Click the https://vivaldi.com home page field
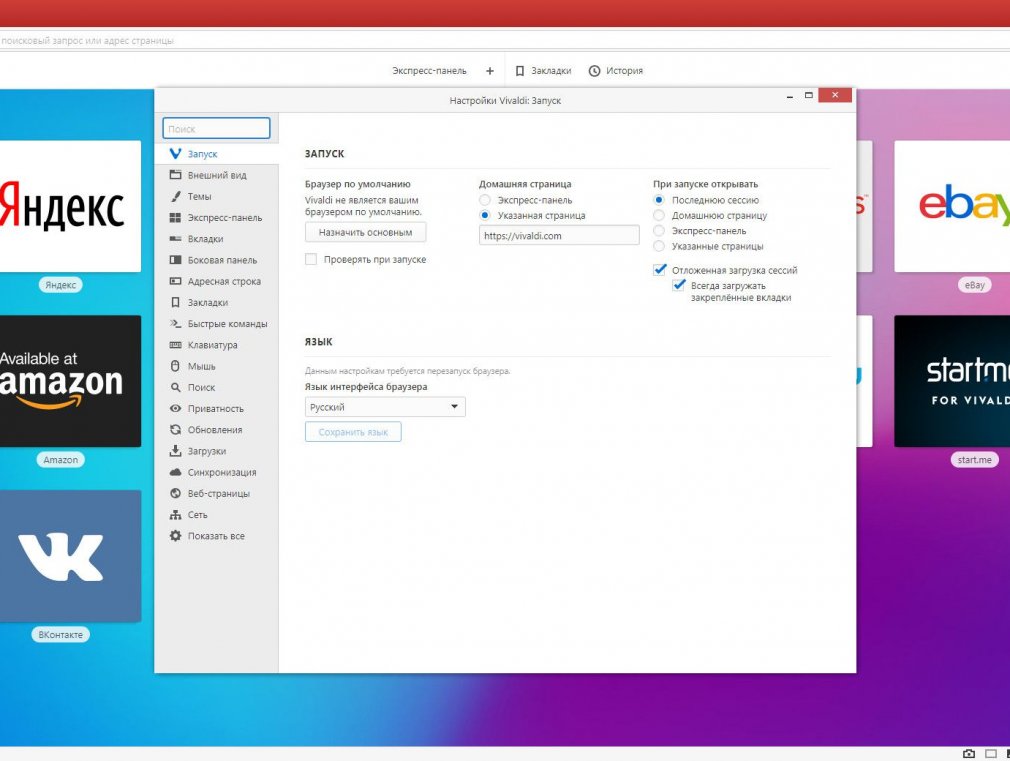Viewport: 1010px width, 761px height. (559, 235)
